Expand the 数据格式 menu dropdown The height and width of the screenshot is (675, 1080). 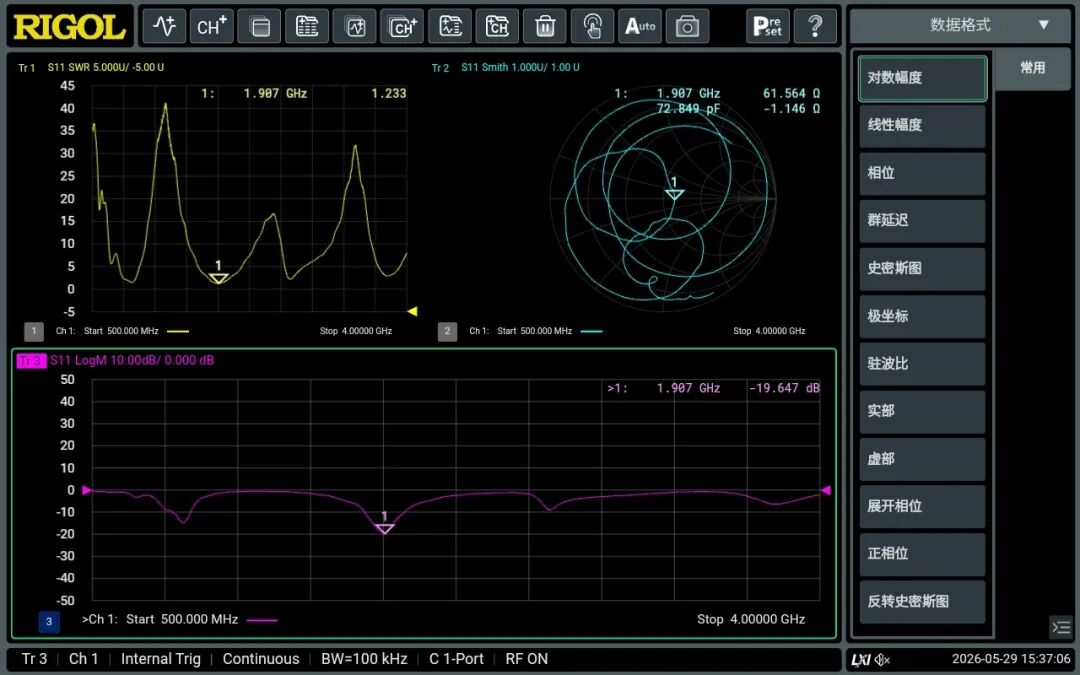pyautogui.click(x=961, y=25)
